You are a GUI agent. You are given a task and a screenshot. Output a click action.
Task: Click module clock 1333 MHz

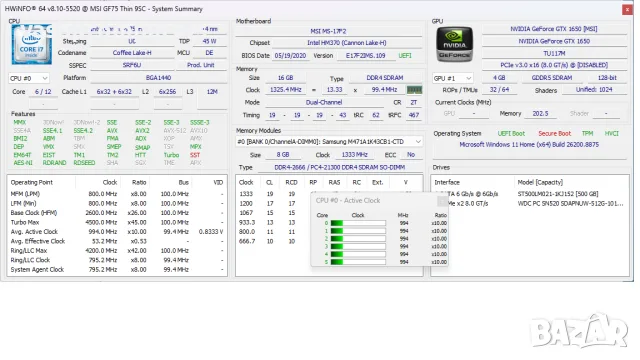pyautogui.click(x=354, y=155)
